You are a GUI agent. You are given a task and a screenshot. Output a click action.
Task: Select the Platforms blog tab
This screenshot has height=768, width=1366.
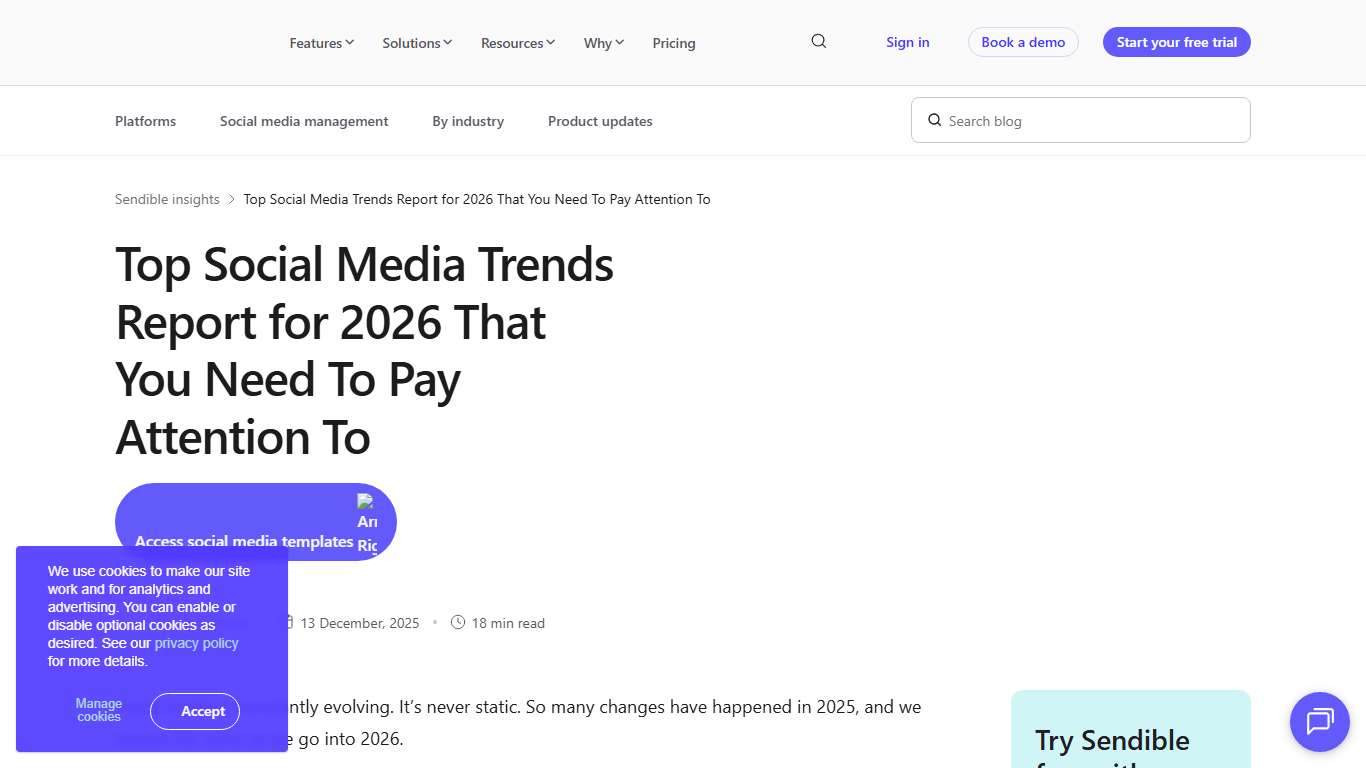tap(145, 120)
